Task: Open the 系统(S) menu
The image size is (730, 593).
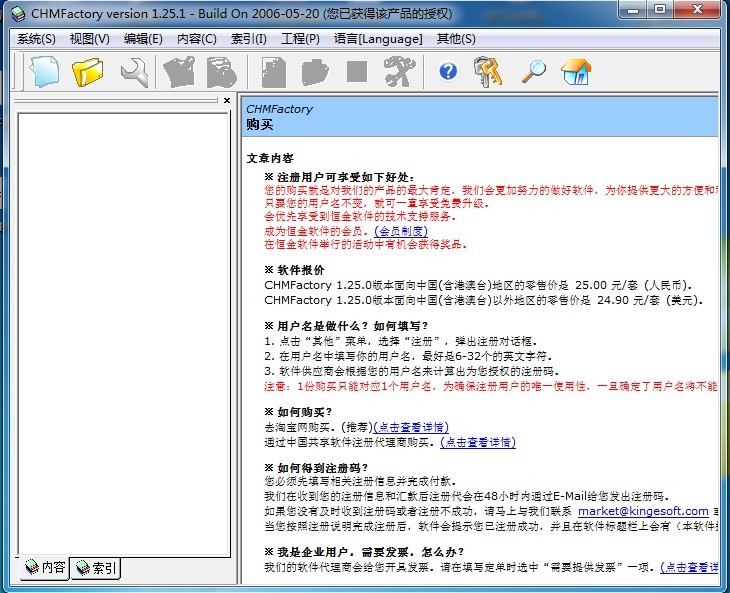Action: click(37, 39)
